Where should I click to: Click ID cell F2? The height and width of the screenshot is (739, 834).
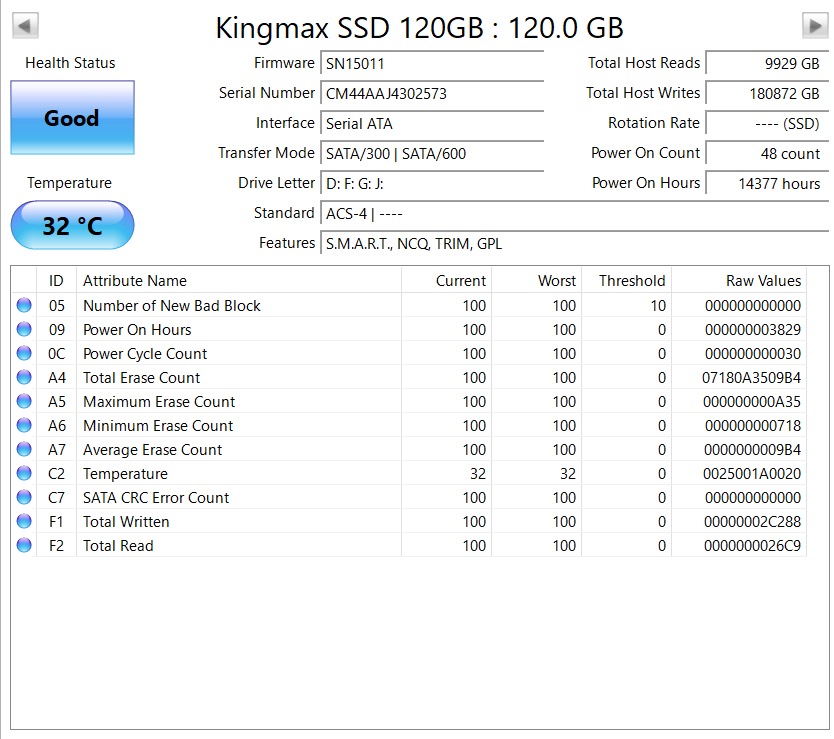pos(56,545)
